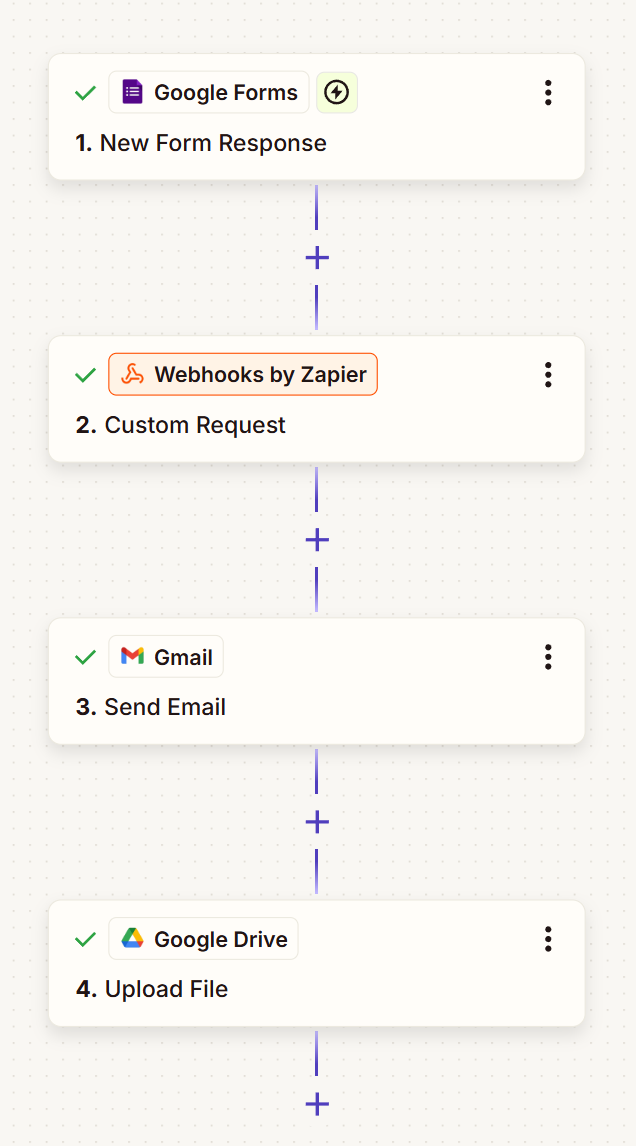The image size is (636, 1146).
Task: Click the green checkmark on the Gmail step
Action: (x=85, y=657)
